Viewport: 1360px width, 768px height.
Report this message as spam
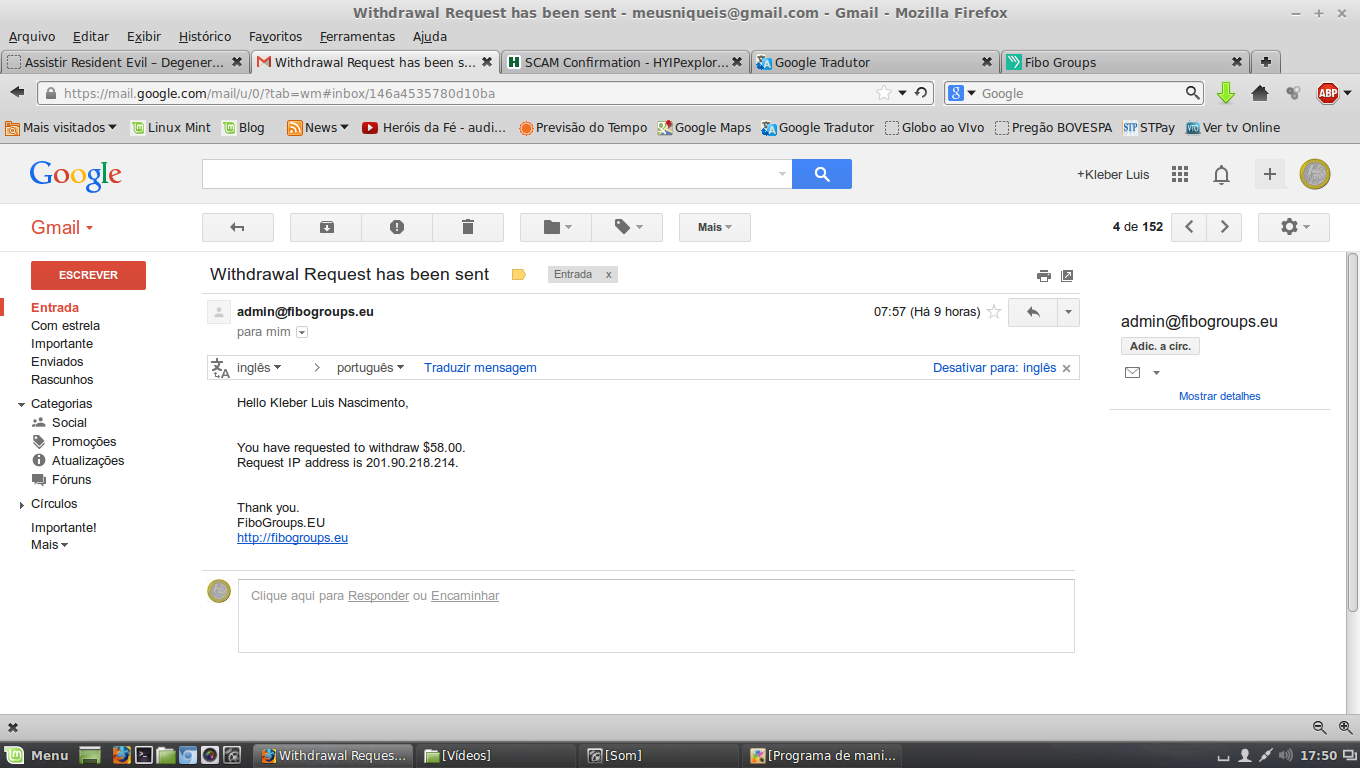tap(397, 227)
